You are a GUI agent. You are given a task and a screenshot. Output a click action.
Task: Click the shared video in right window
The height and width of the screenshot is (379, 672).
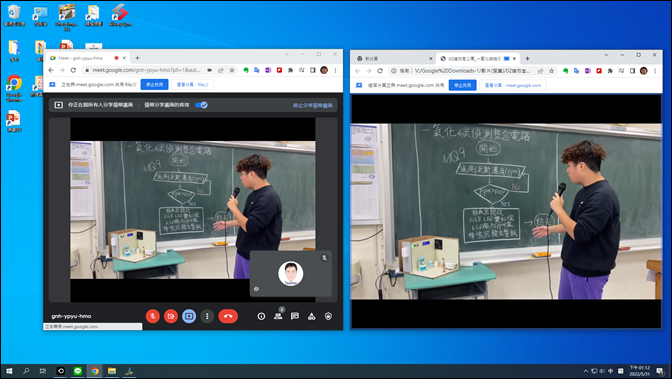506,211
